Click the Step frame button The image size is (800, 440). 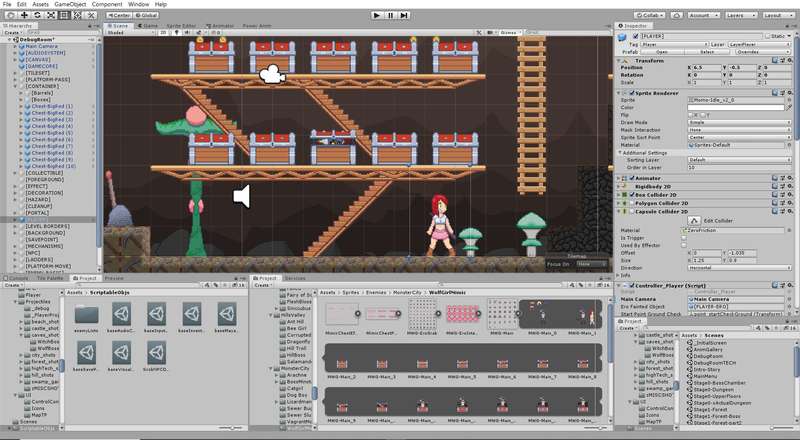[x=404, y=15]
